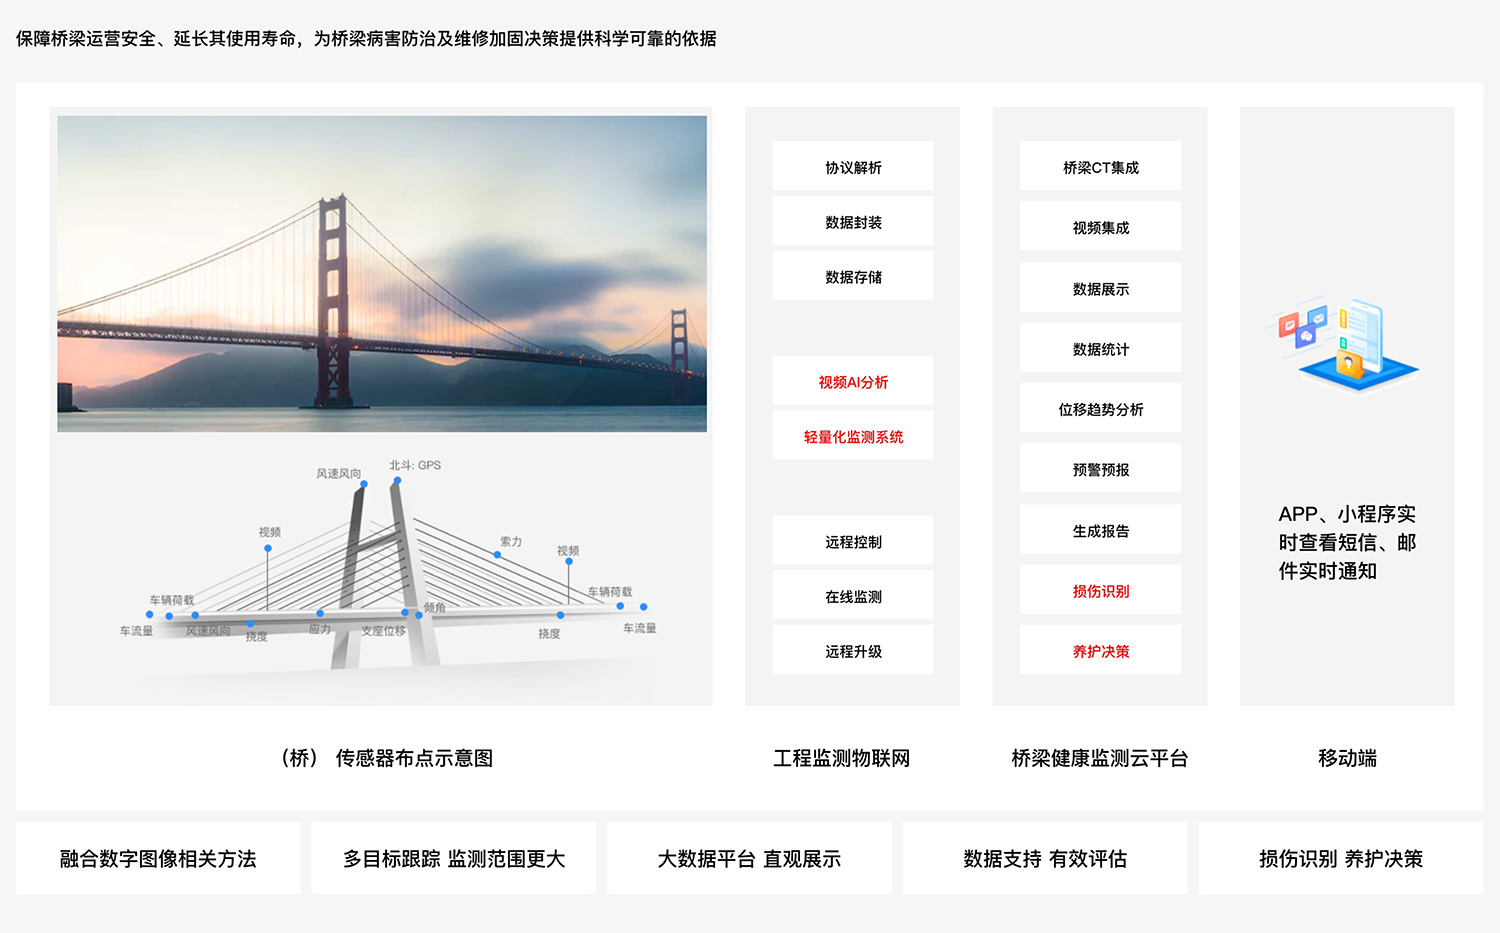Screen dimensions: 1500x933
Task: Click the 支座位移 sensor label
Action: 384,630
